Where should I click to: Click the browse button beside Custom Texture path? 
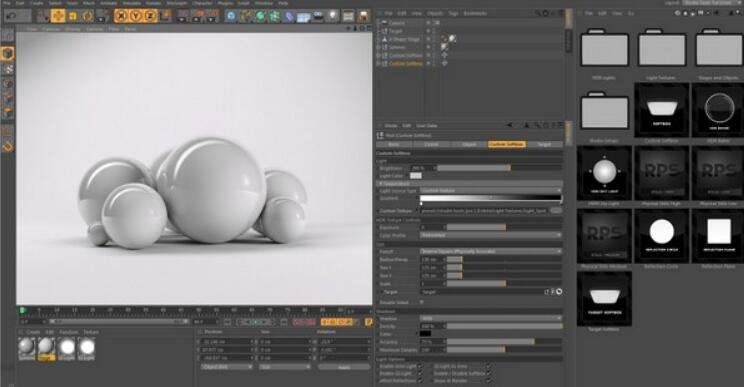pos(556,211)
